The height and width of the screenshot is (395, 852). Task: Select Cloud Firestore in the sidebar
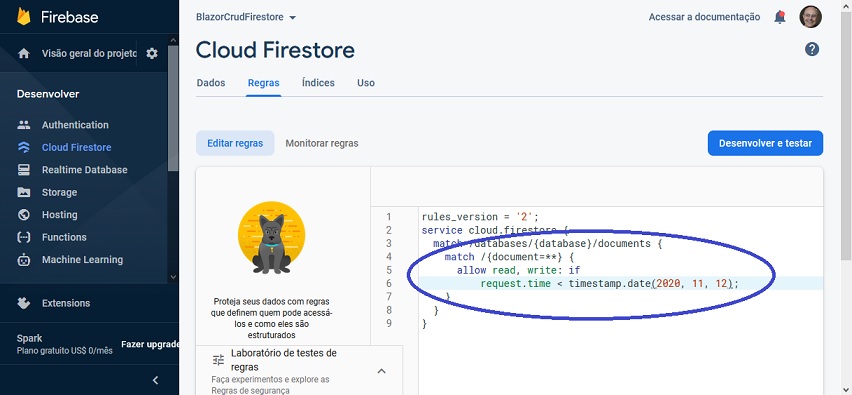tap(77, 147)
